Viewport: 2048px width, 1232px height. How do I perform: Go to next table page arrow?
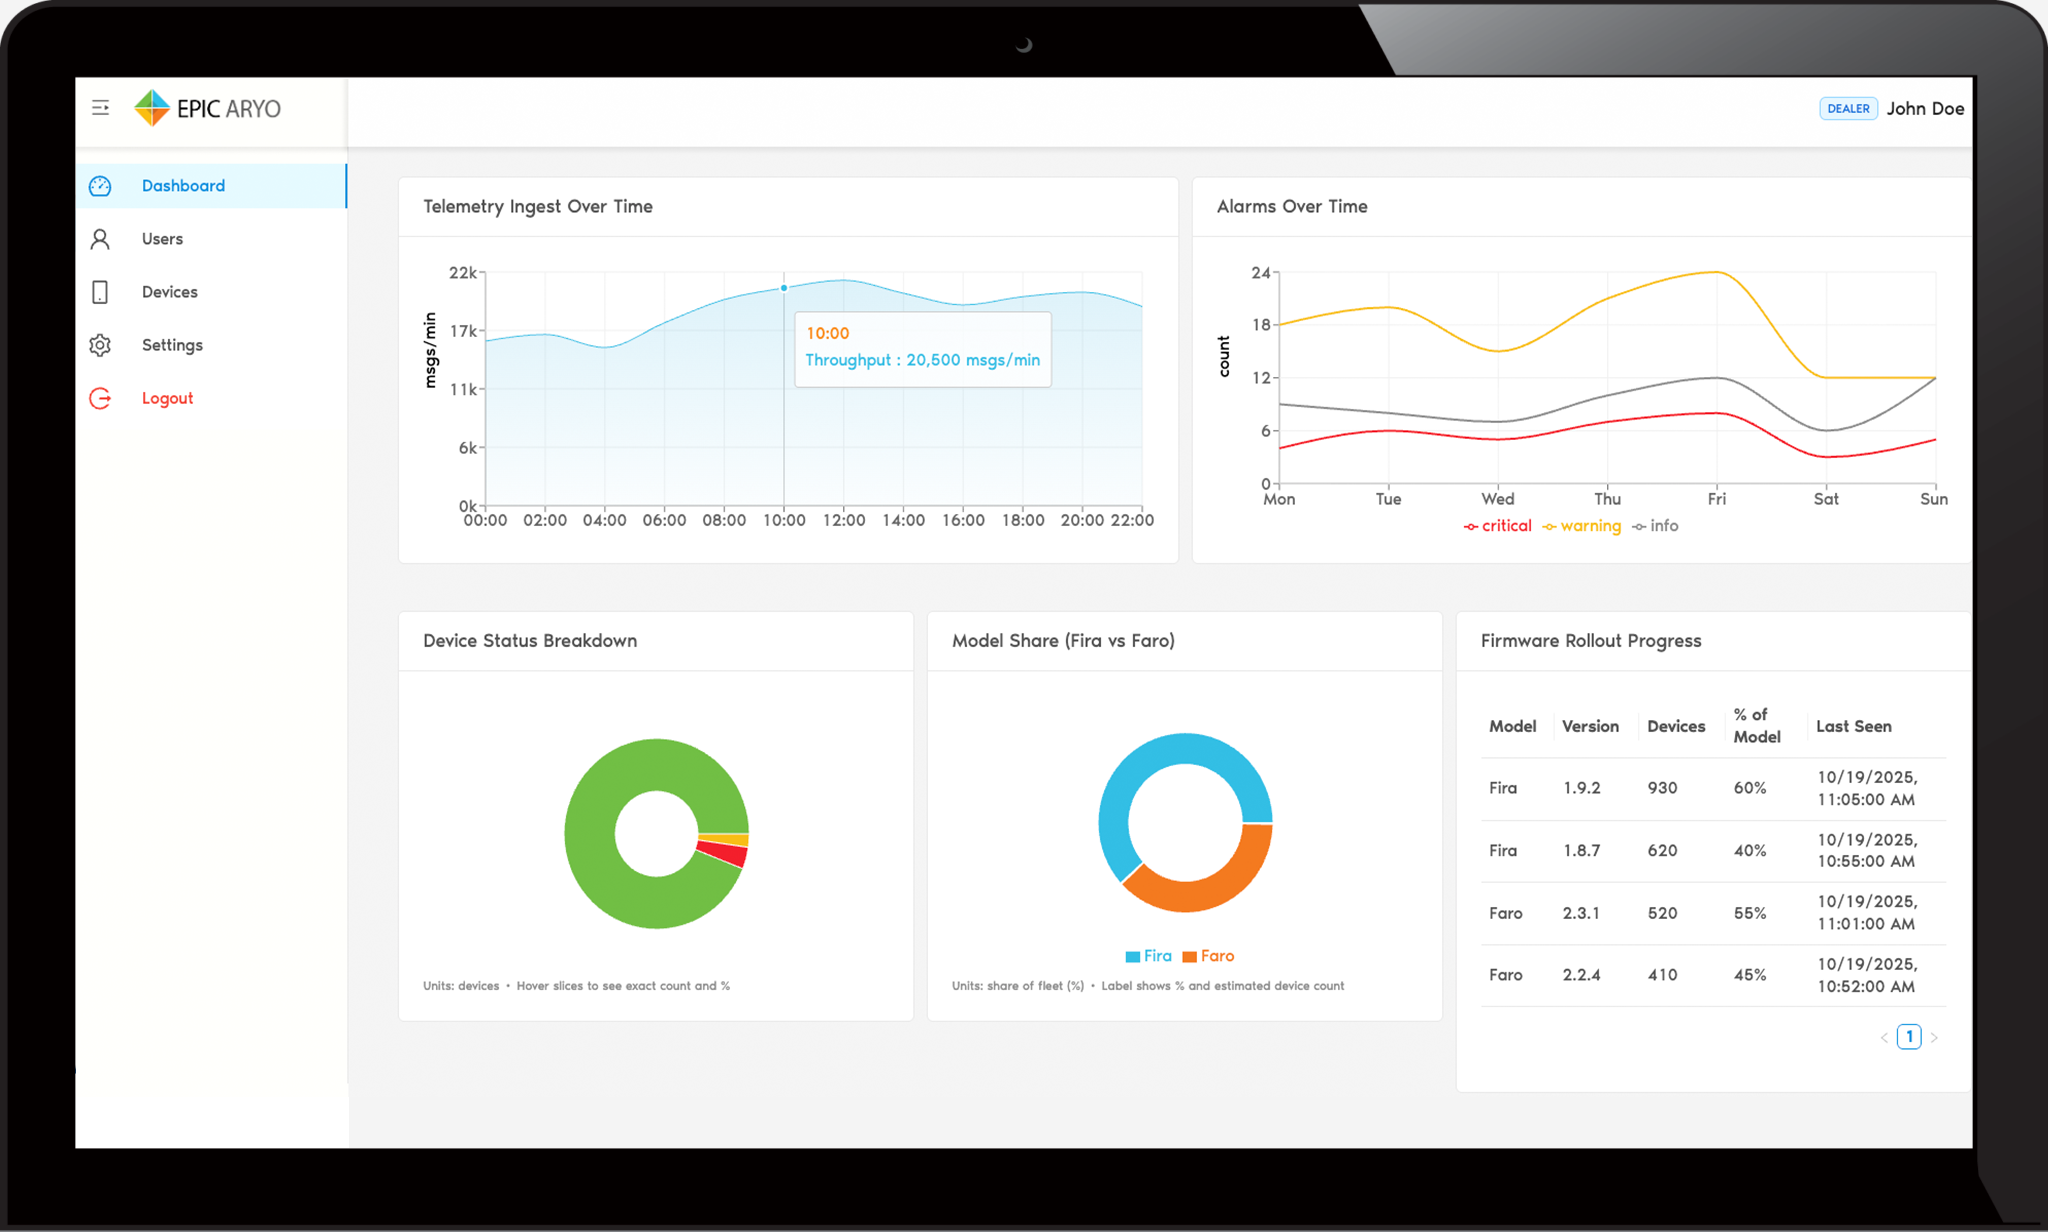(1934, 1038)
